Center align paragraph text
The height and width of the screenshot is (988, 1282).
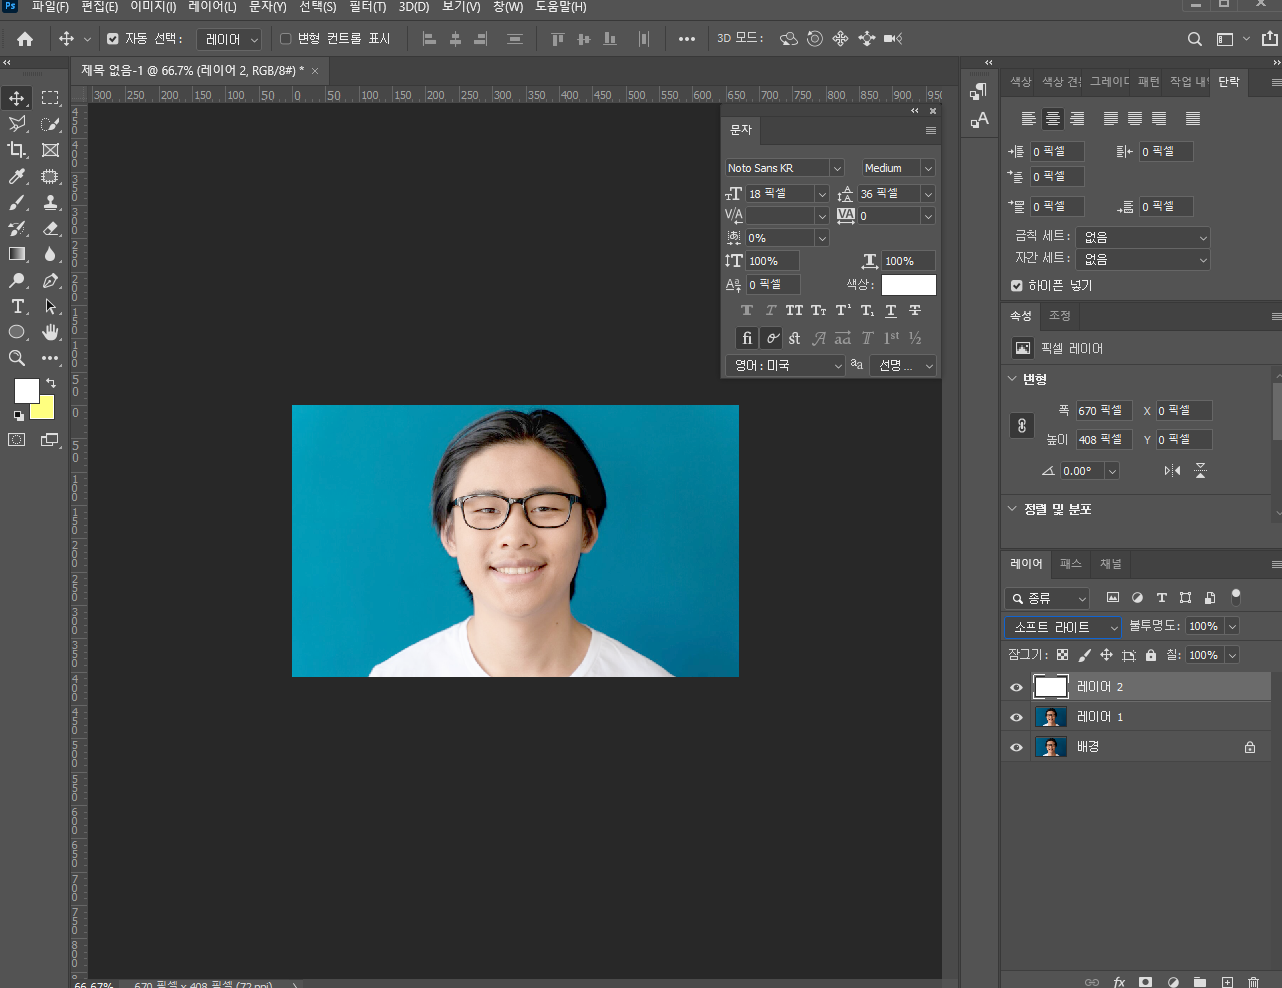1052,118
